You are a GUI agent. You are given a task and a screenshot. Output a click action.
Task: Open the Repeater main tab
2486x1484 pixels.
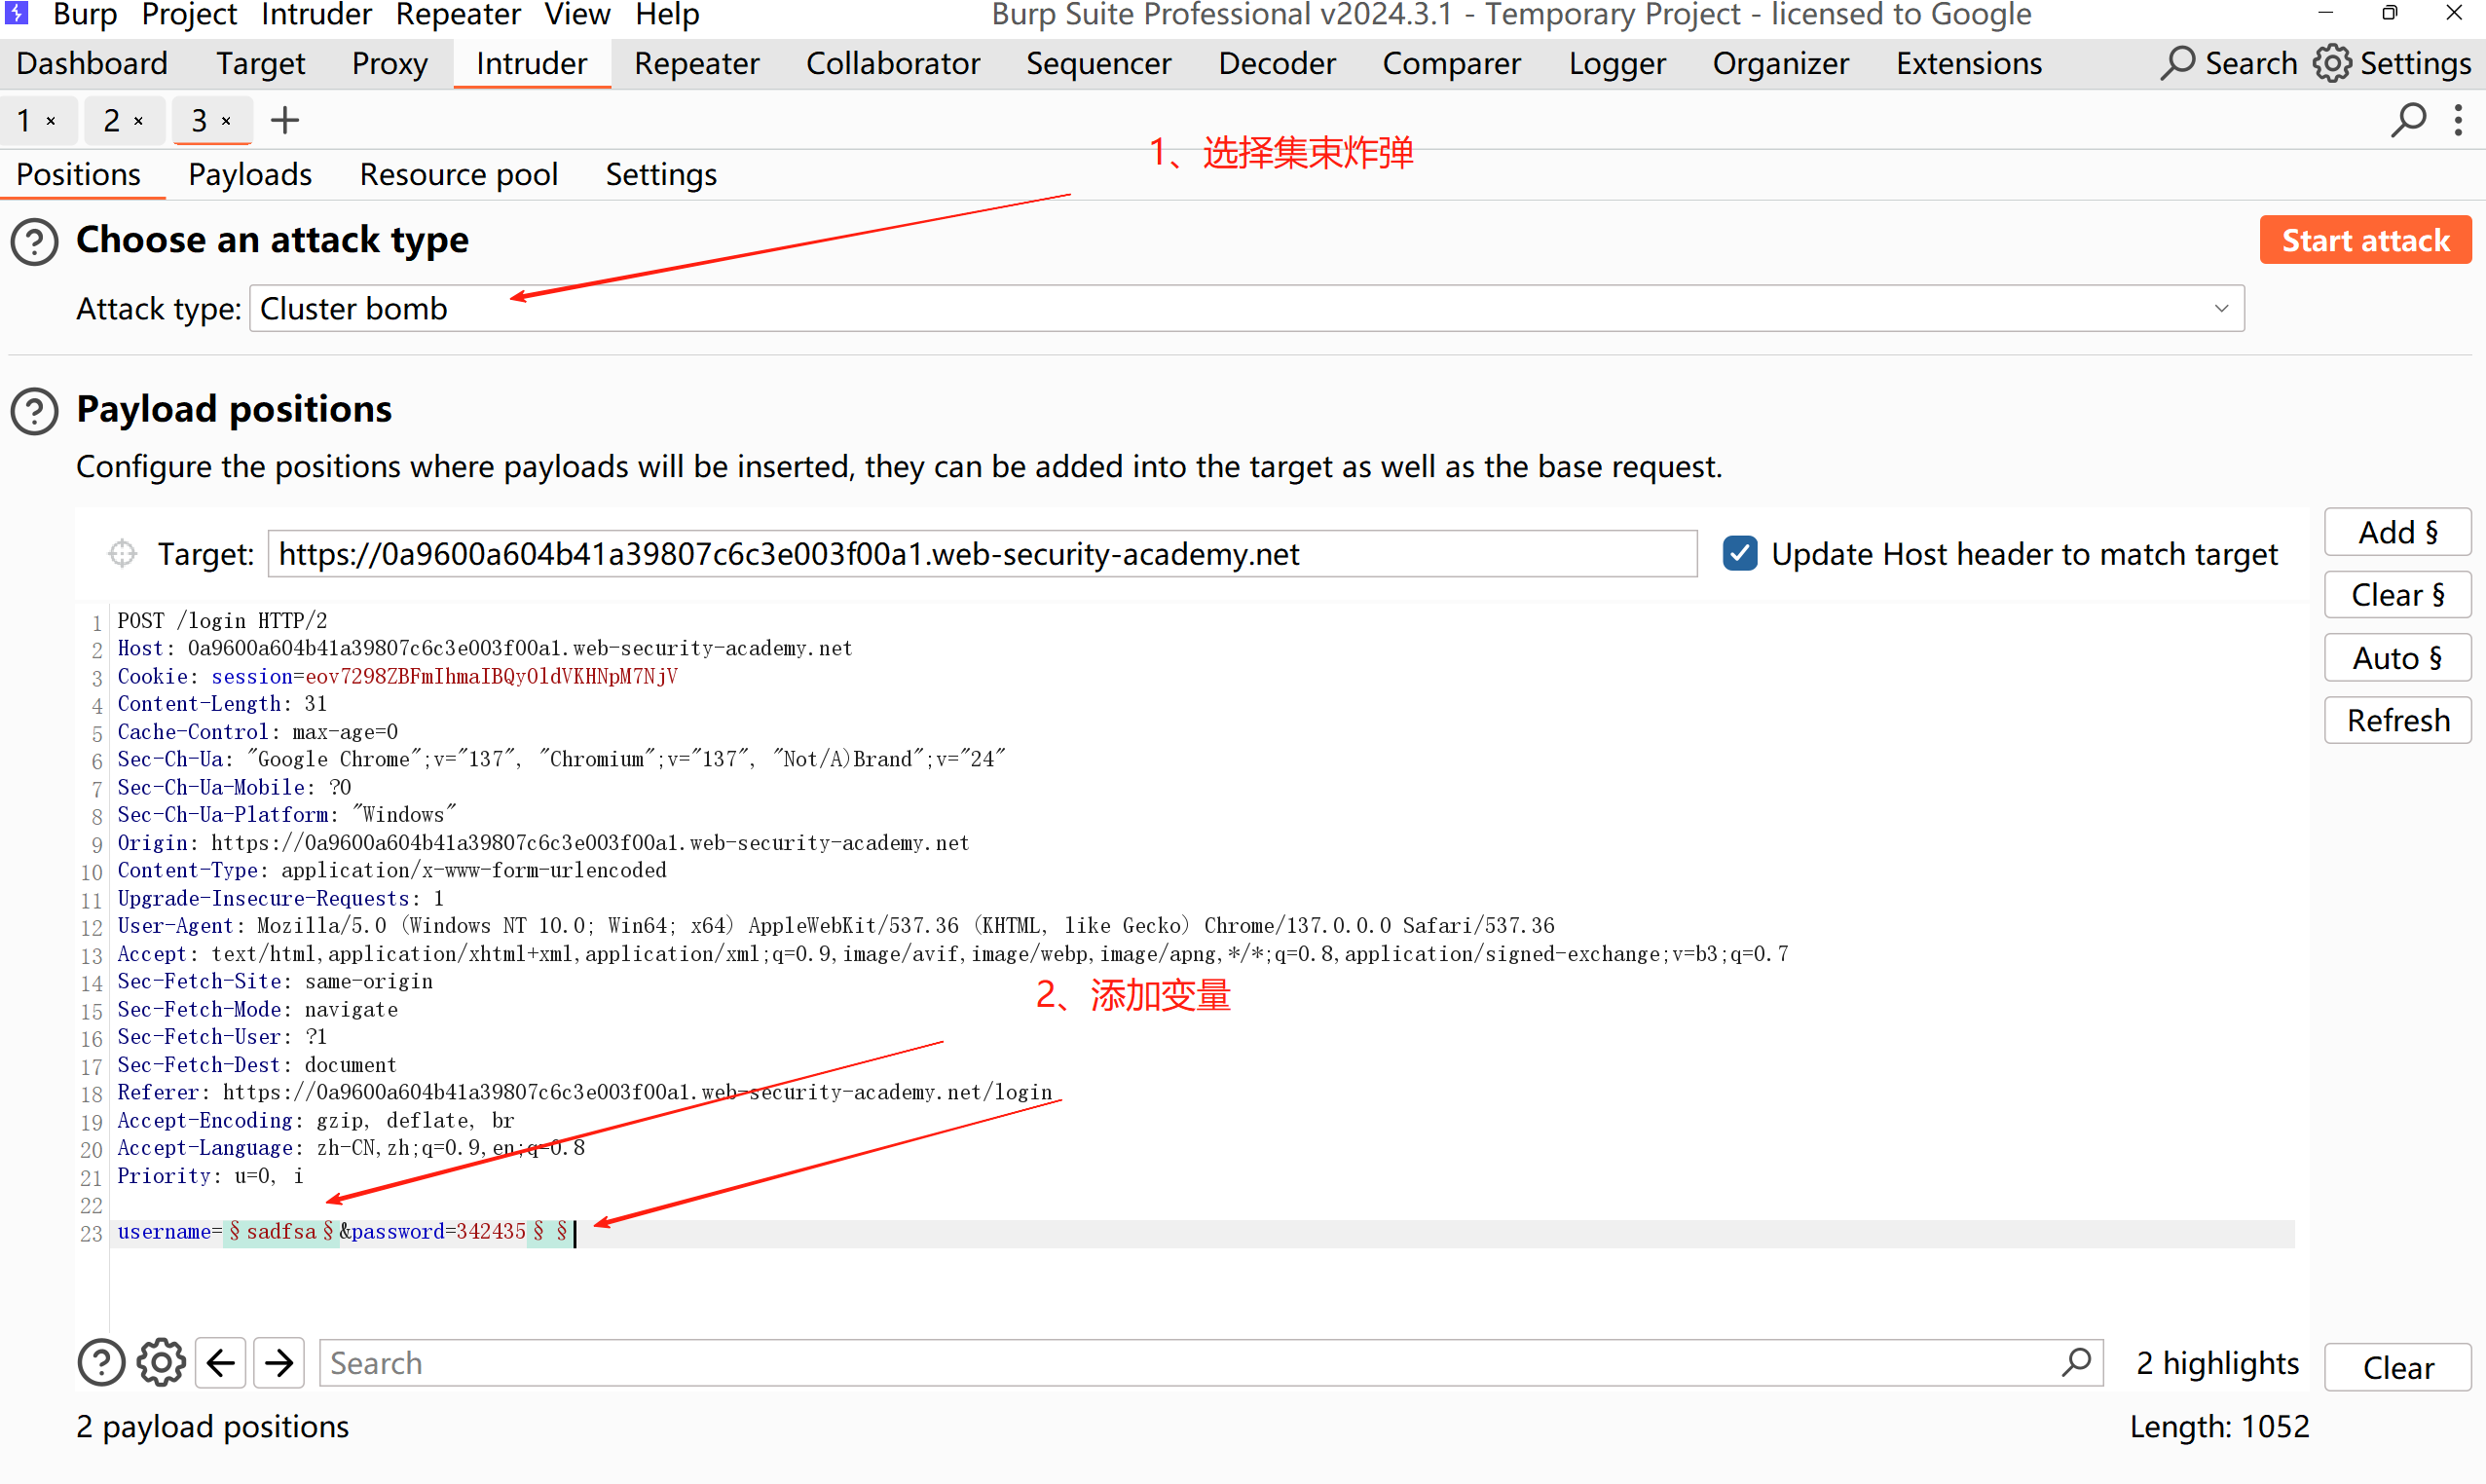point(696,63)
